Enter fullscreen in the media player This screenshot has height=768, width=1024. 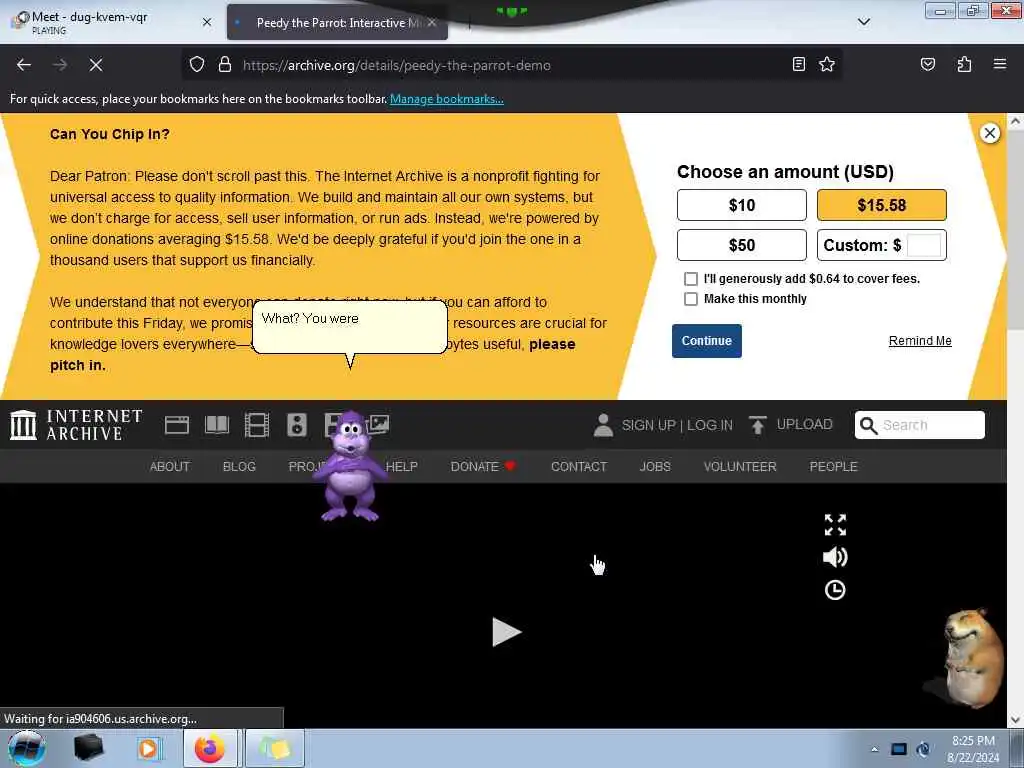[x=835, y=524]
